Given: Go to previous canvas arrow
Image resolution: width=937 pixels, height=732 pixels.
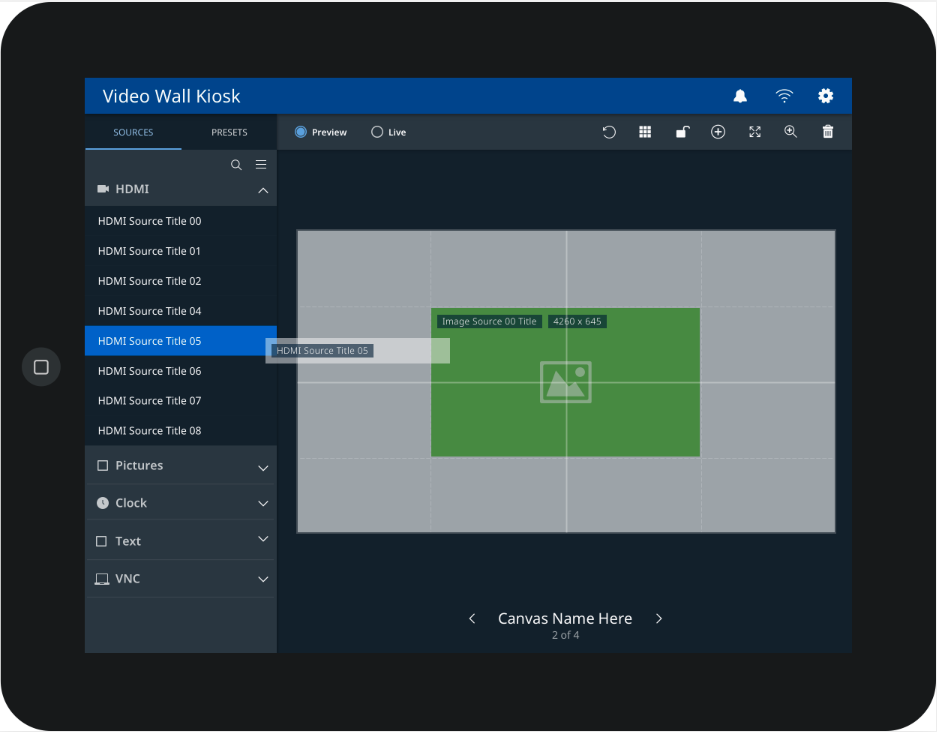Looking at the screenshot, I should (472, 618).
